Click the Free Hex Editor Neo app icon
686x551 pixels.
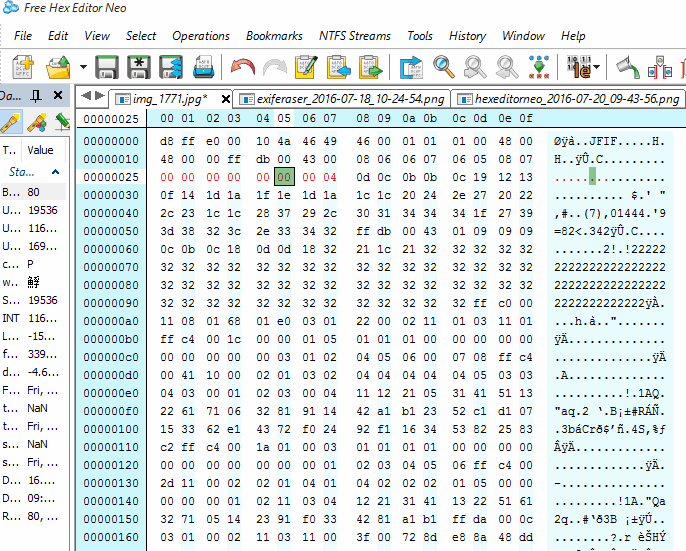10,7
